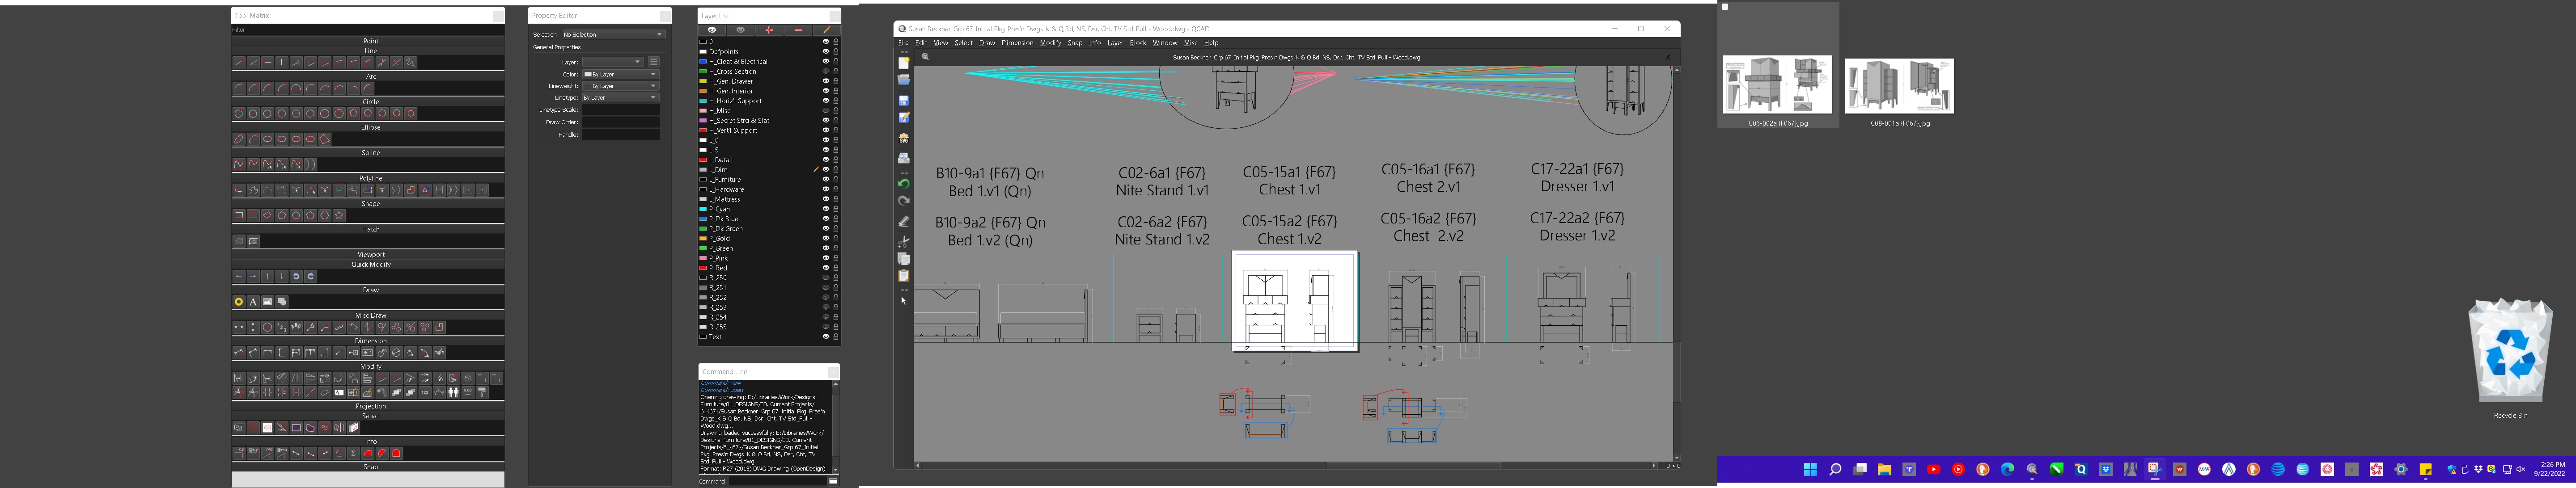Select the L_Hardware layer name
Screen dimensions: 2576x488
click(727, 189)
